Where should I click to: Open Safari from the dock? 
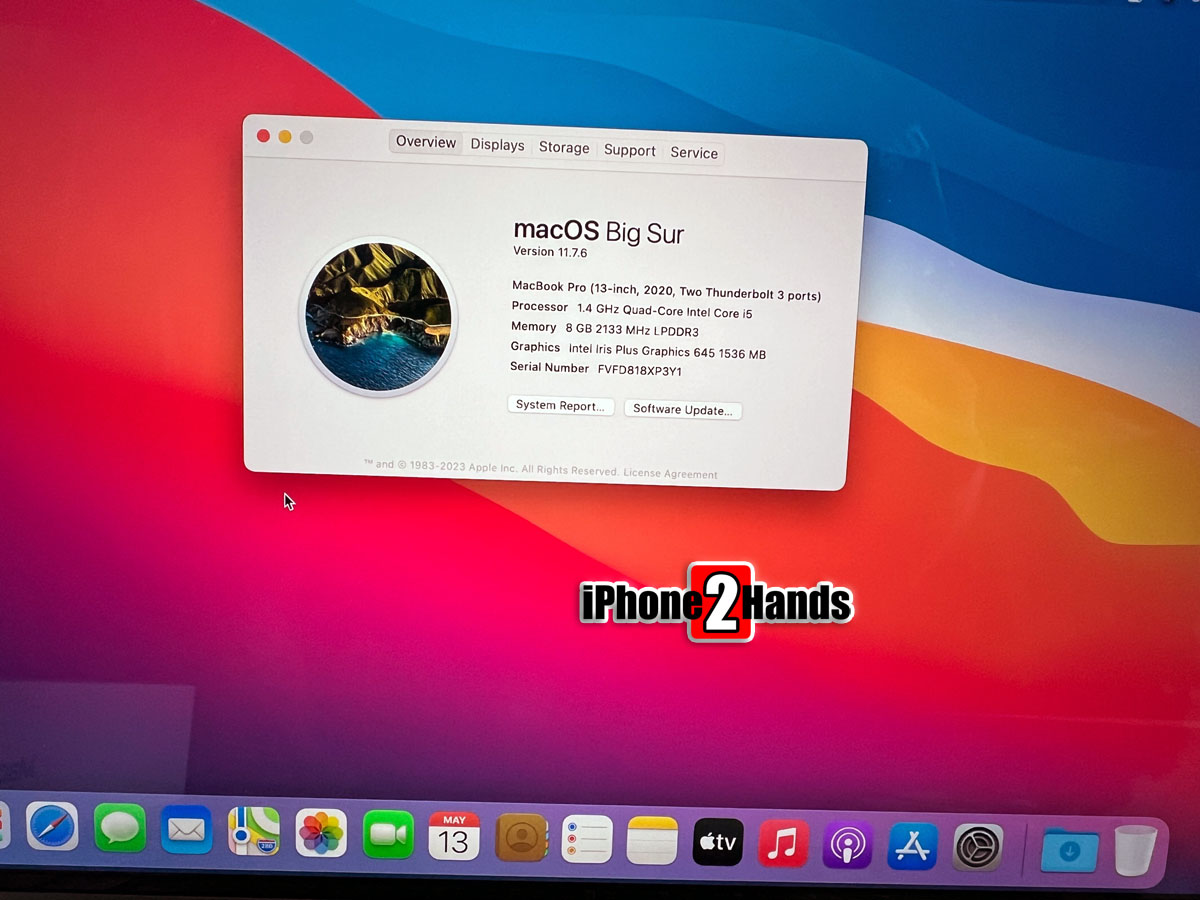click(x=52, y=827)
